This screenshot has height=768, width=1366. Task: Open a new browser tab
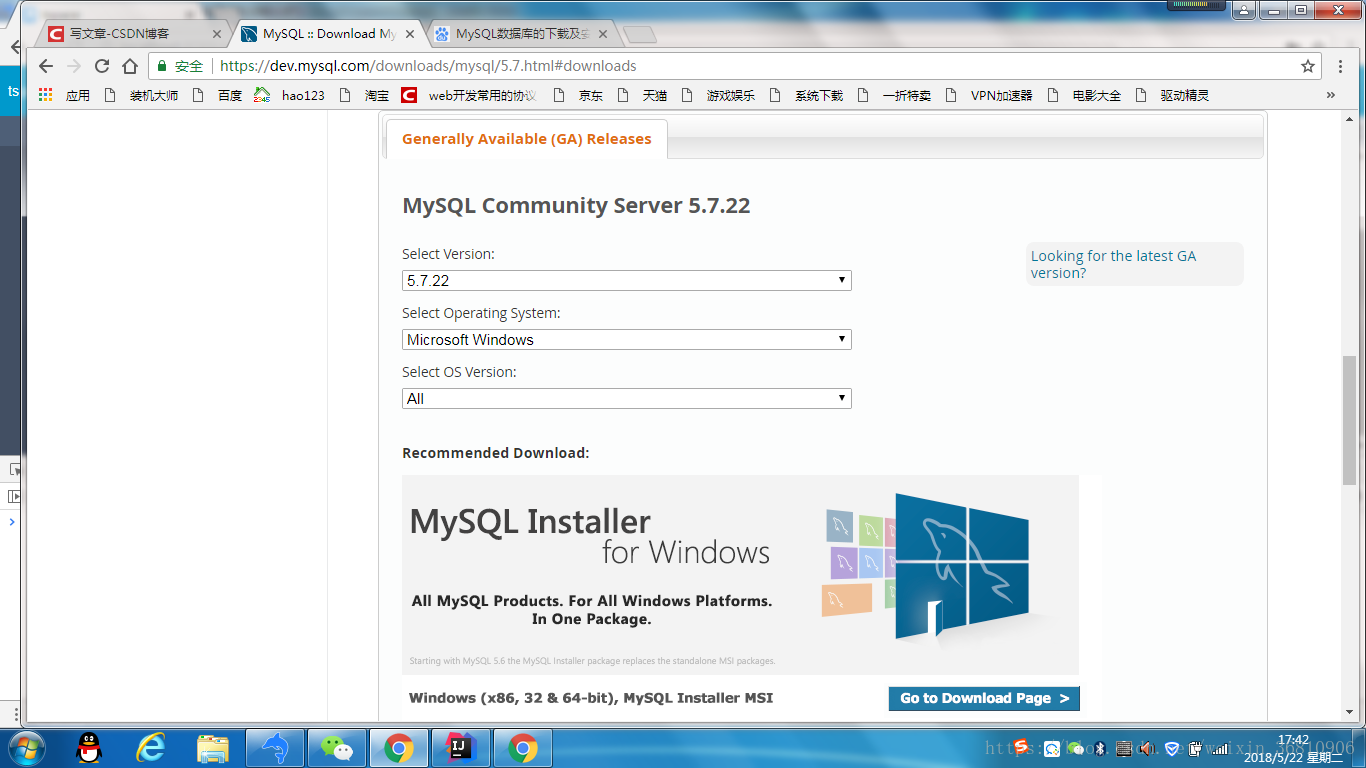click(639, 35)
